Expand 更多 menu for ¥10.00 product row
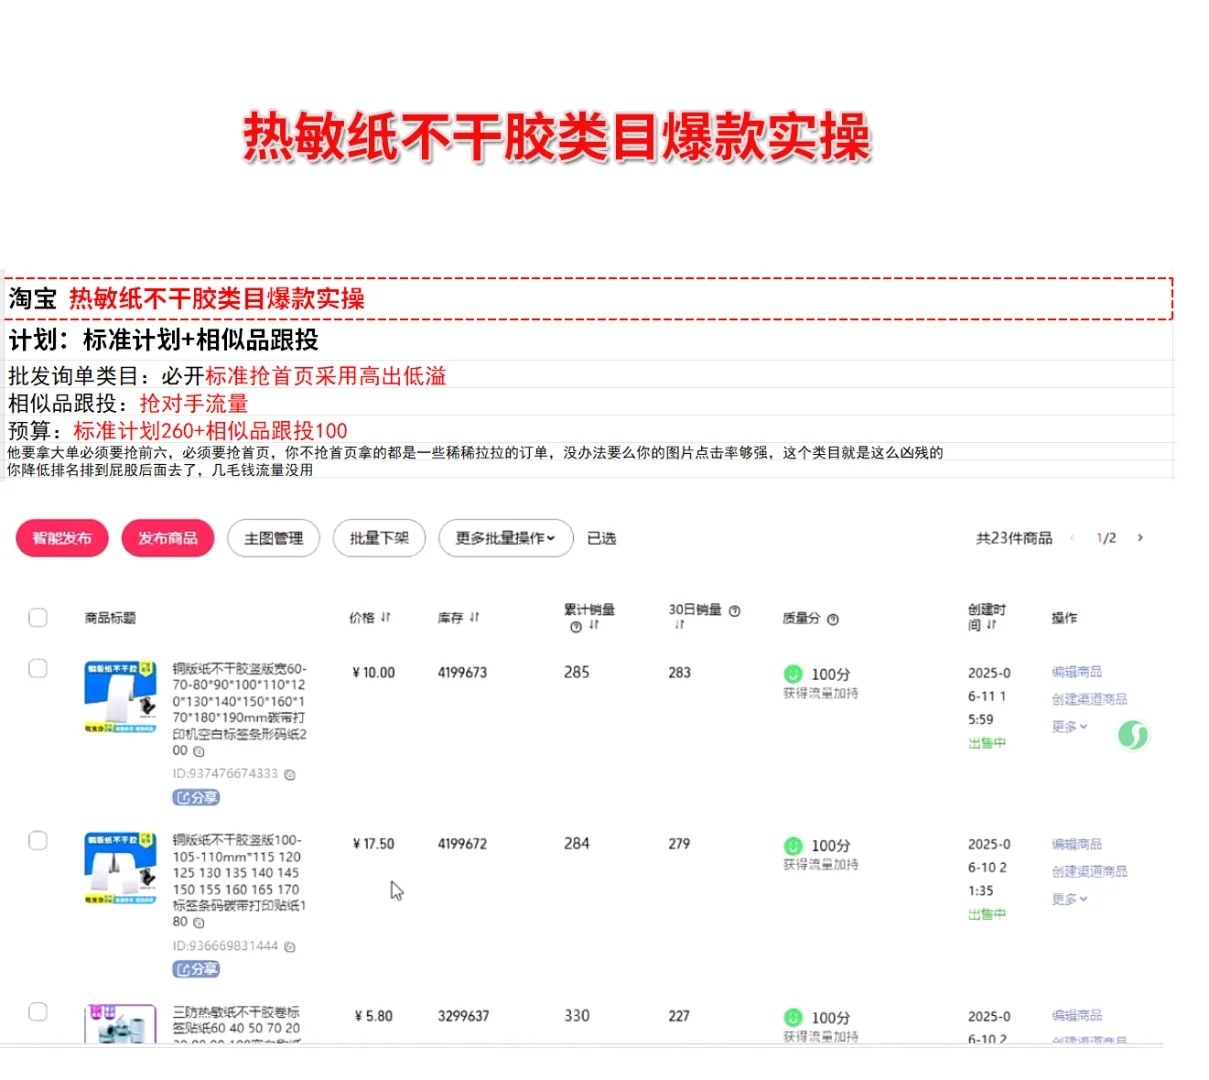This screenshot has height=1080, width=1209. 1069,727
